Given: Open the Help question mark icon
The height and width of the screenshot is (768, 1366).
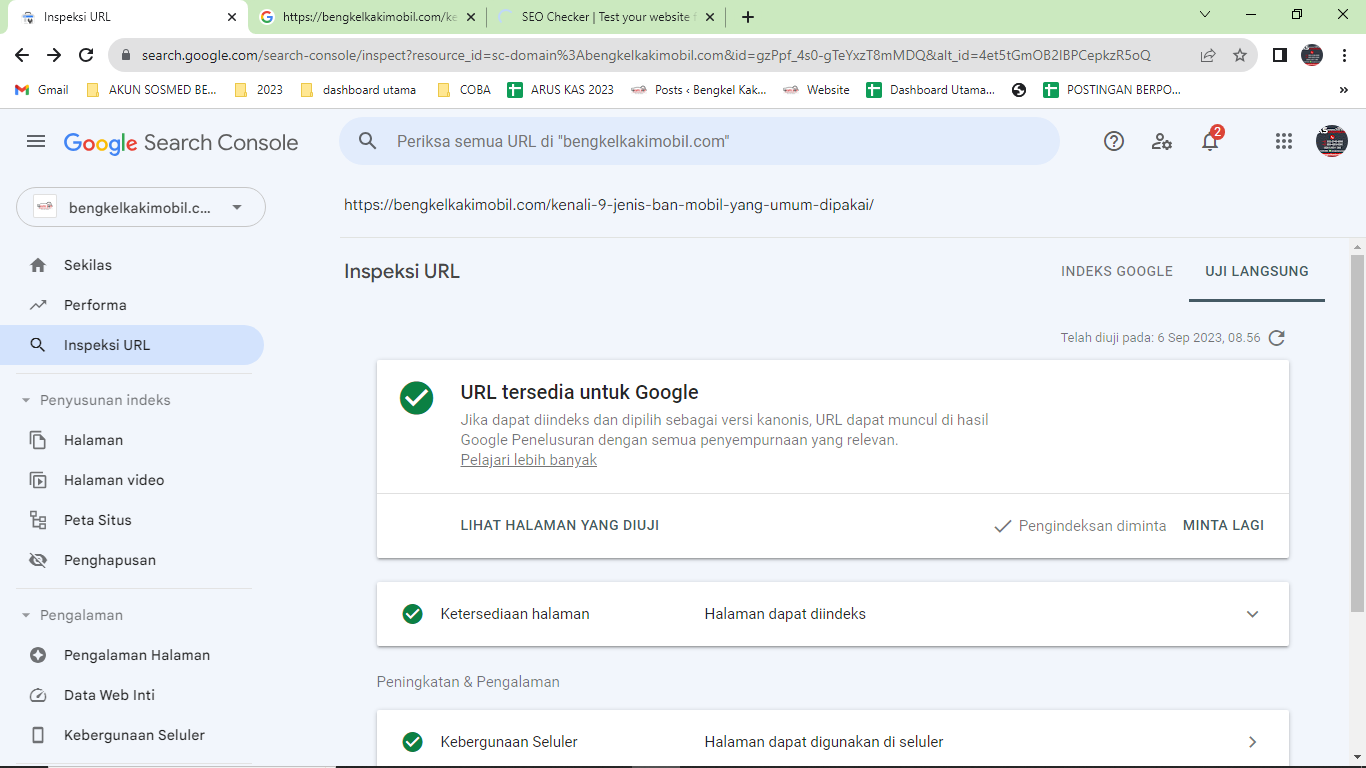Looking at the screenshot, I should point(1114,142).
